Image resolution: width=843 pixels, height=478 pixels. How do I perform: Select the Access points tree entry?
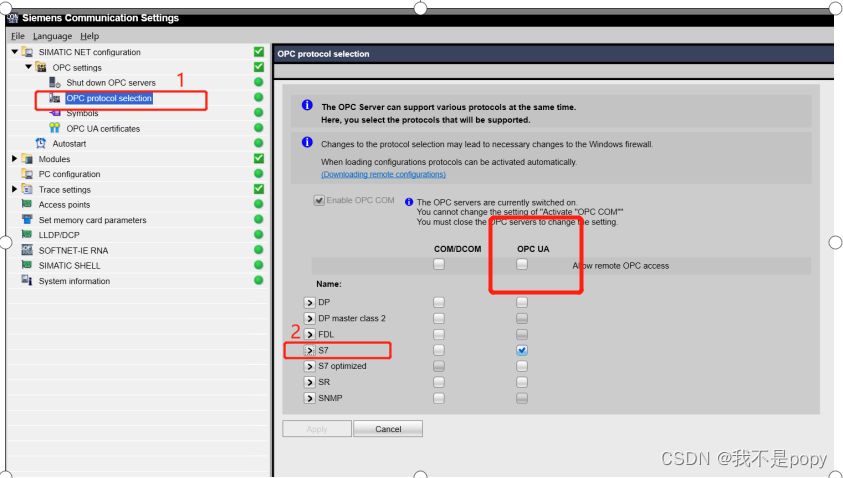pos(65,205)
